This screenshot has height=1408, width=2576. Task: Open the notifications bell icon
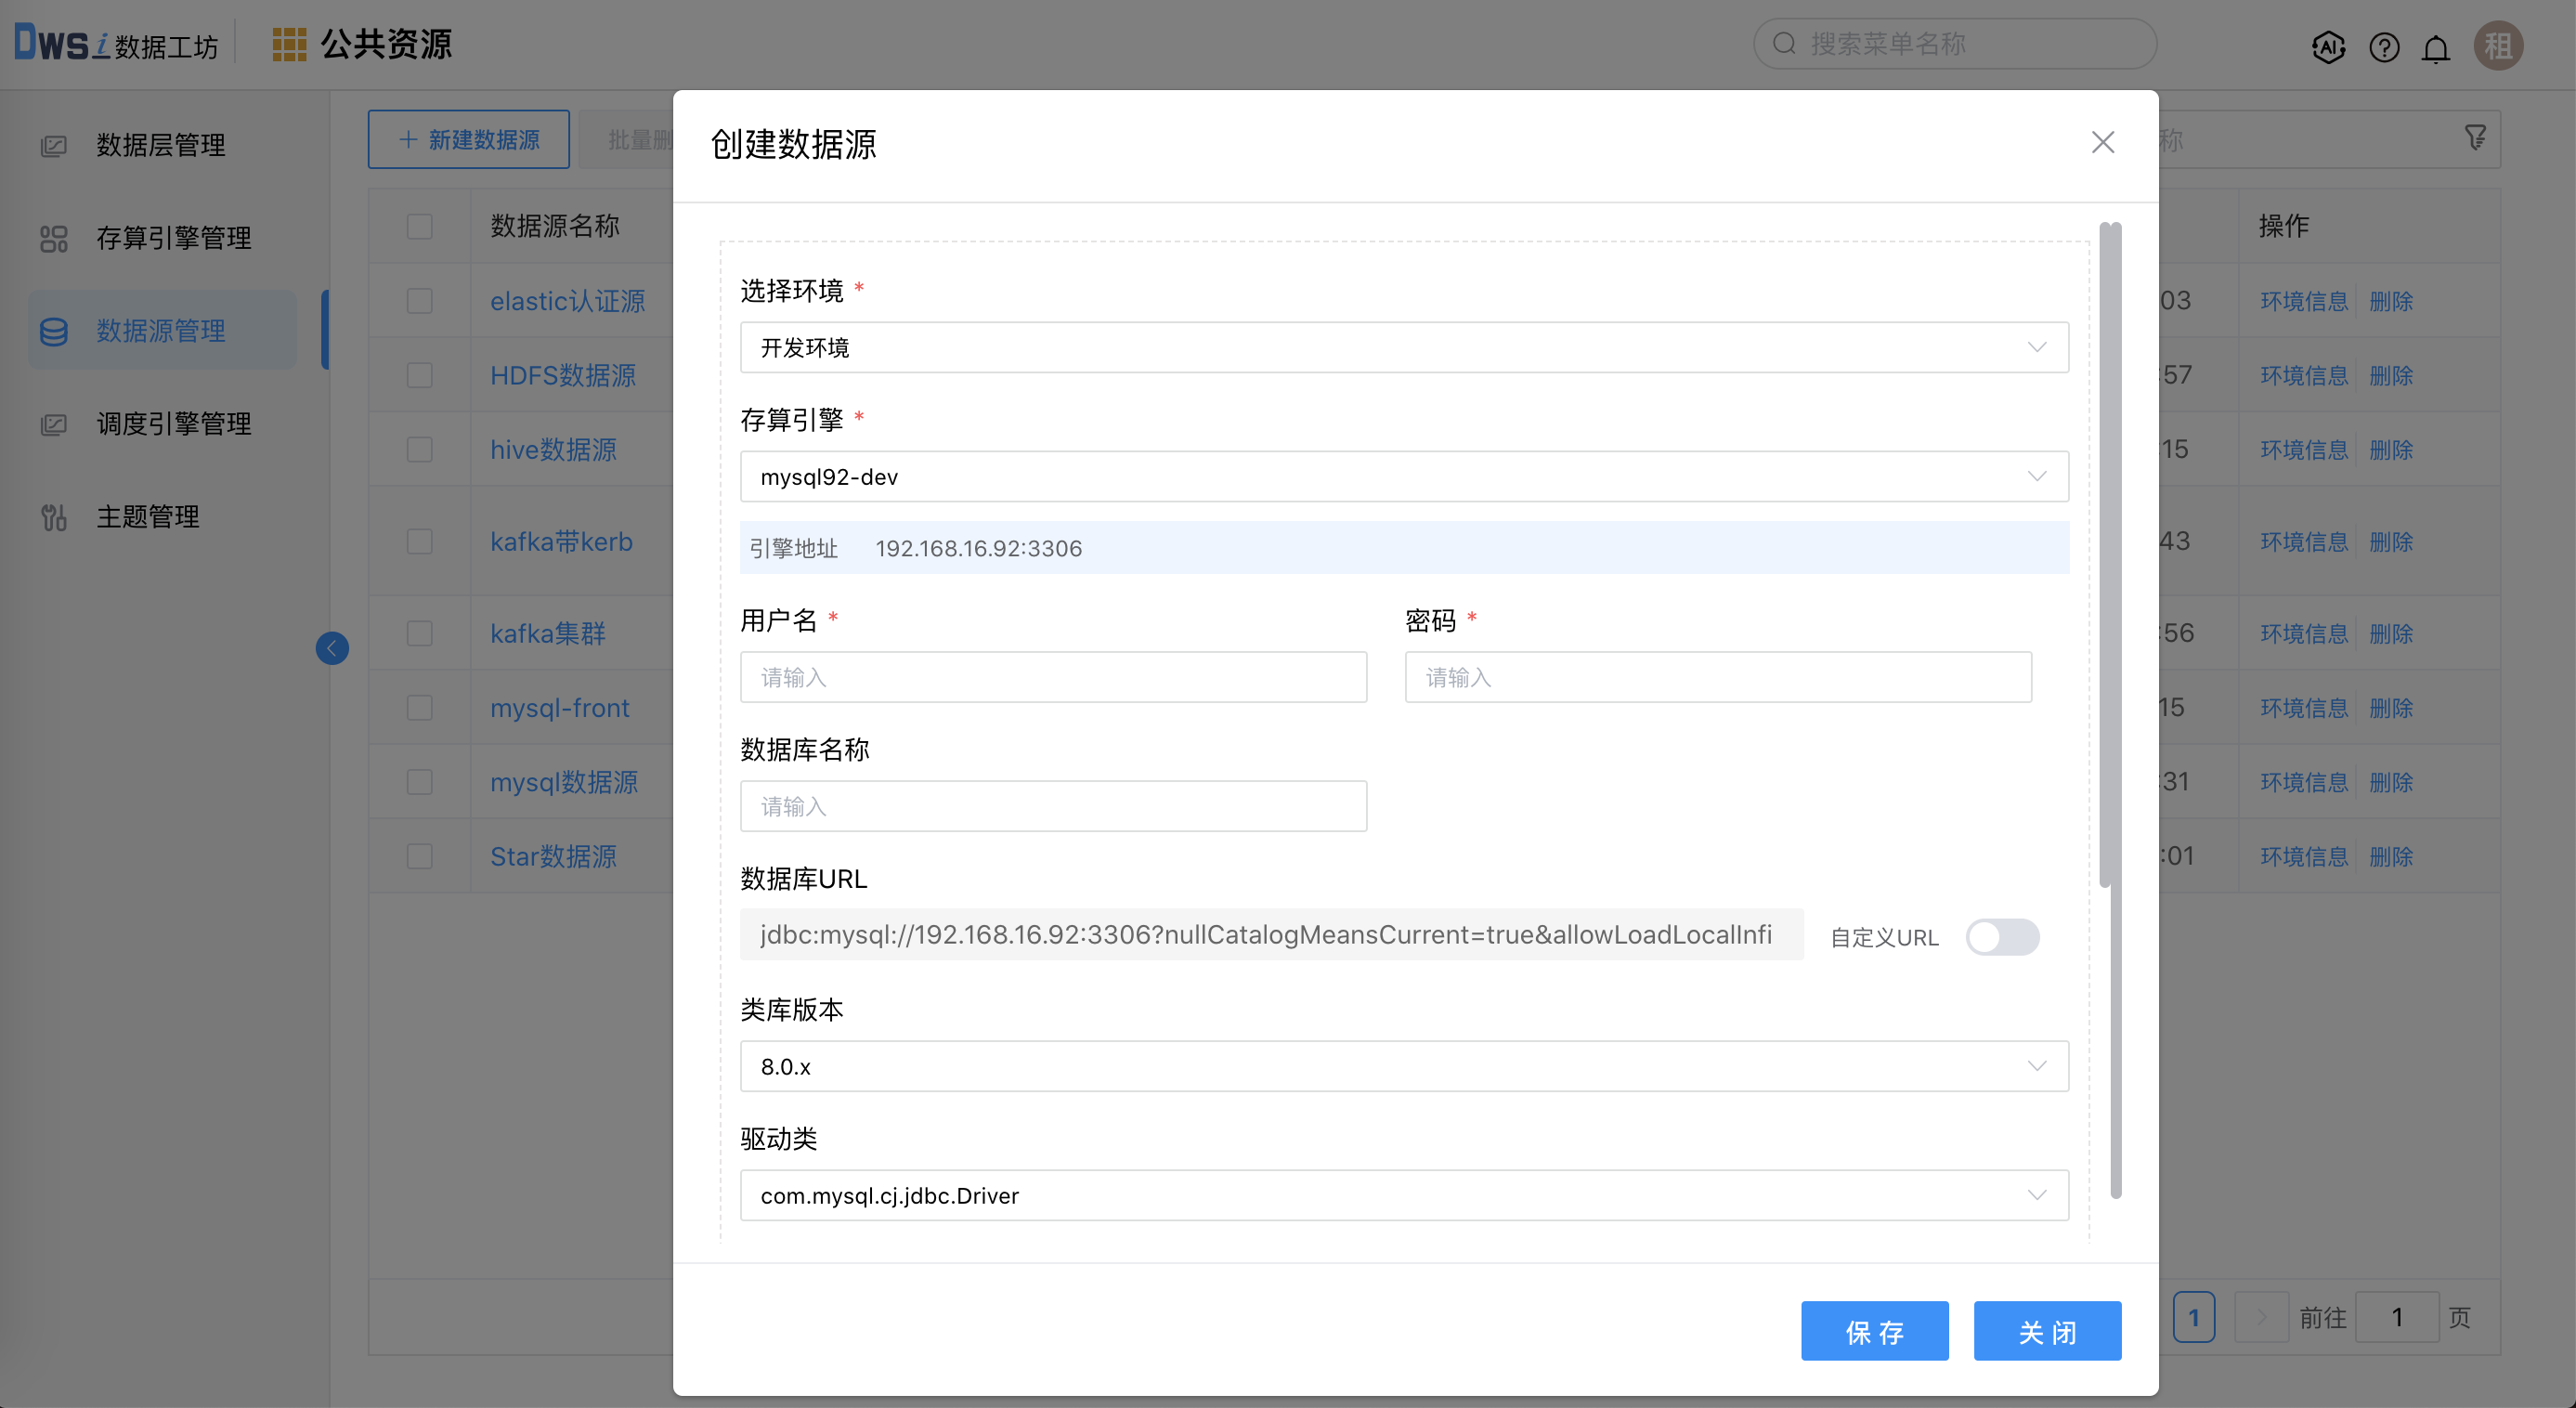[x=2436, y=47]
